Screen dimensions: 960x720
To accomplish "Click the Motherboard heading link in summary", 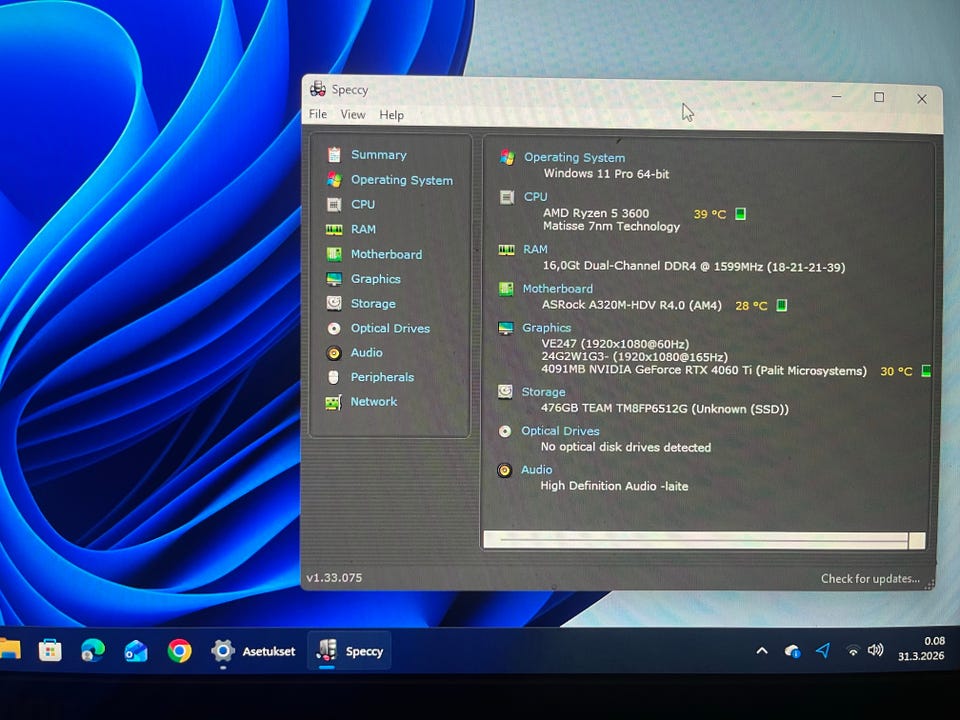I will point(557,288).
